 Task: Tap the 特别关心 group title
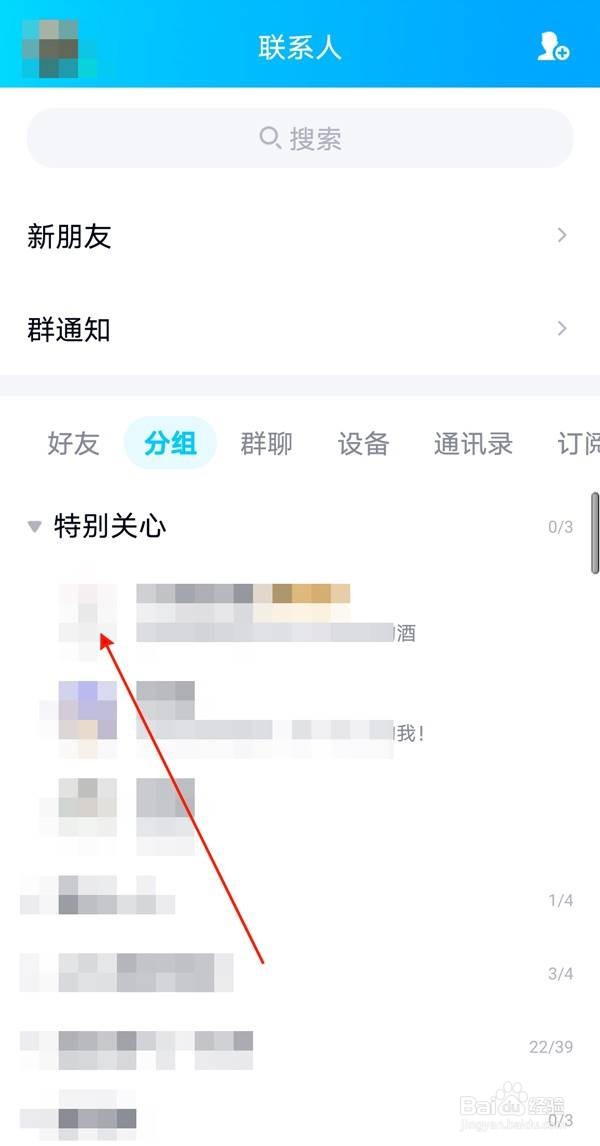pyautogui.click(x=110, y=525)
